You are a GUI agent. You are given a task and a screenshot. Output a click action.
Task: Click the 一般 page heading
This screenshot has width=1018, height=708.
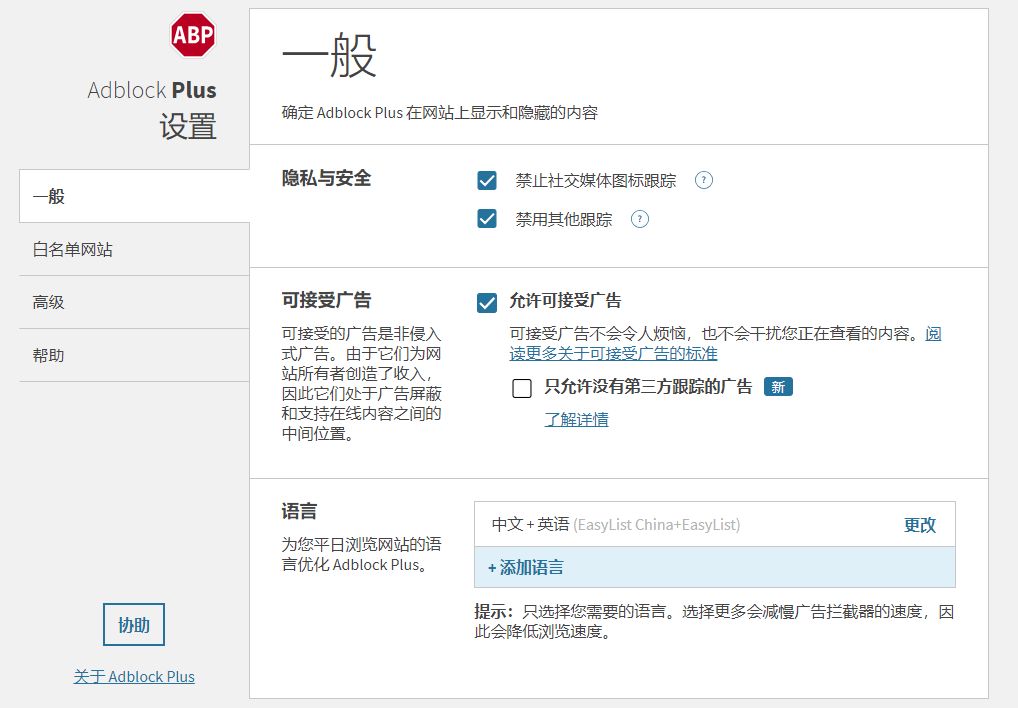(x=329, y=56)
